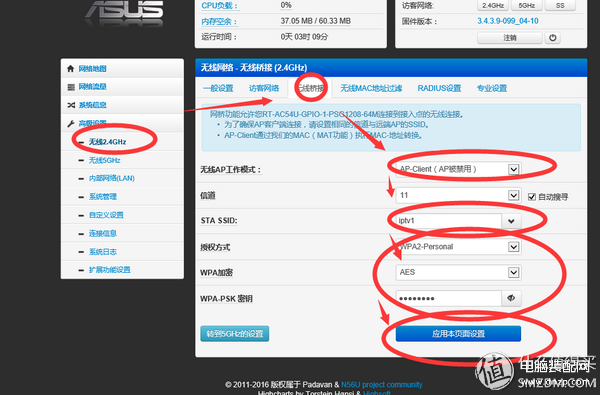Open the 无线AP工作模式 dropdown

tap(458, 169)
